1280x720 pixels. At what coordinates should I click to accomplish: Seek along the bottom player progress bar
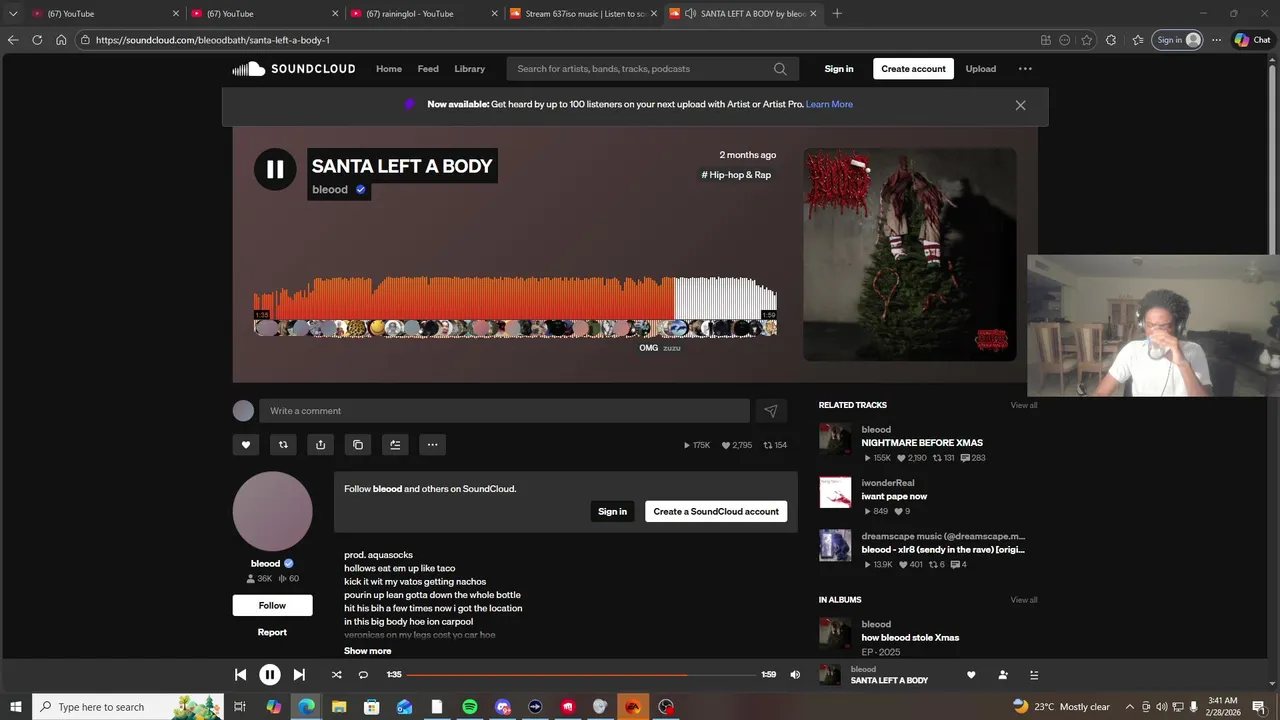581,675
